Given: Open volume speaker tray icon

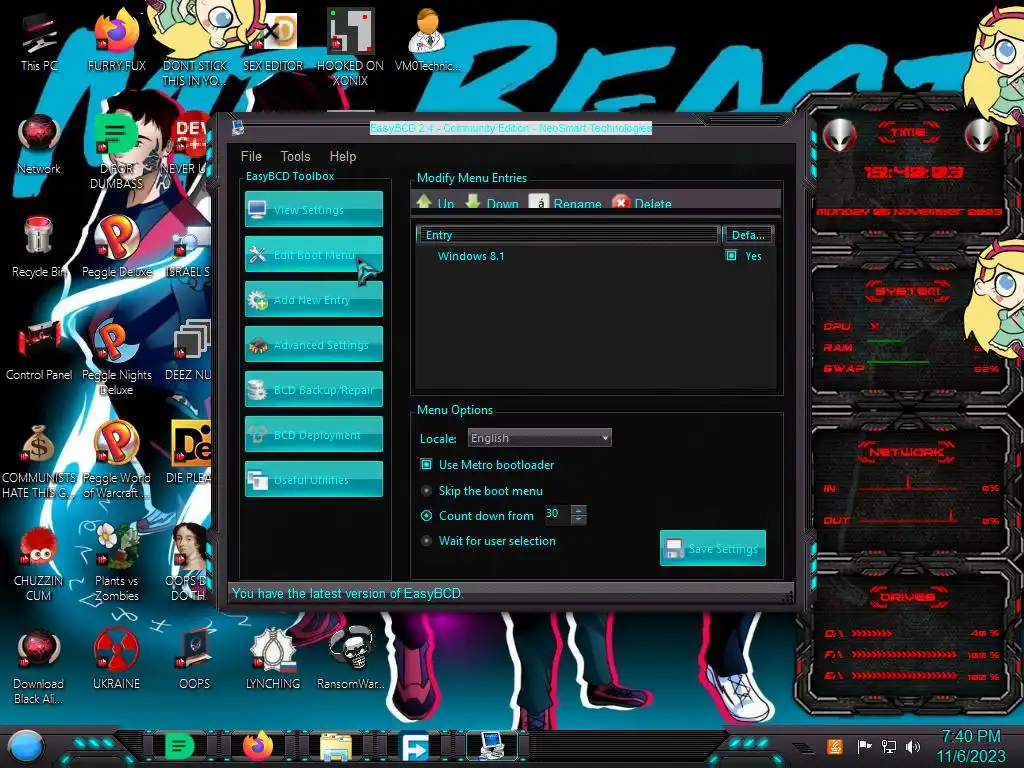Looking at the screenshot, I should [x=913, y=746].
